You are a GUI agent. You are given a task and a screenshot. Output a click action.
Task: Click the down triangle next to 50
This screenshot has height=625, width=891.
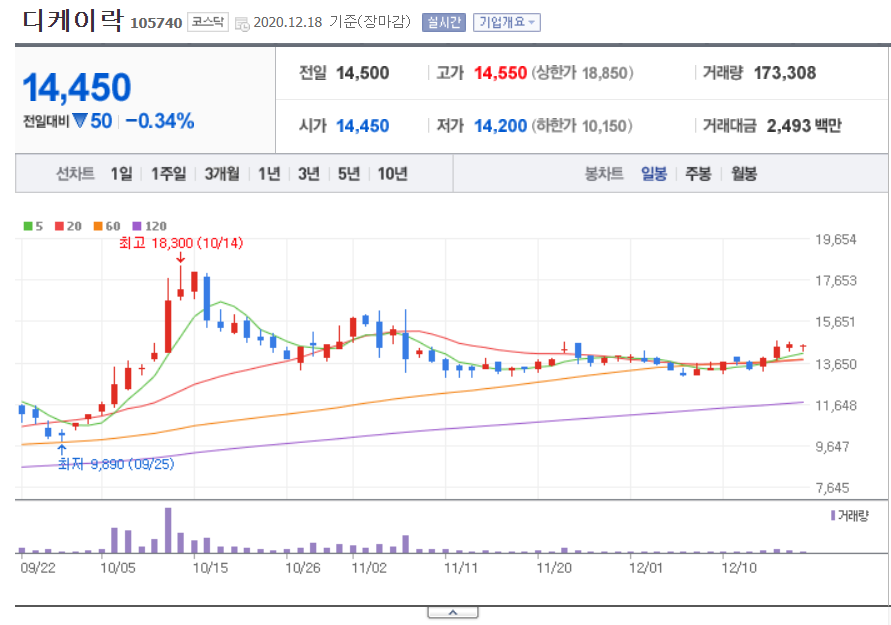click(80, 121)
